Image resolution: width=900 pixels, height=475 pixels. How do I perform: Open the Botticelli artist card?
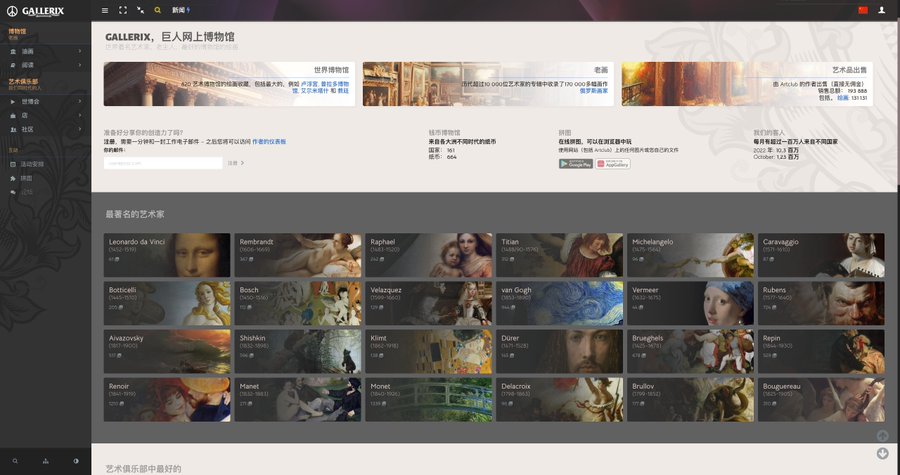pos(167,303)
